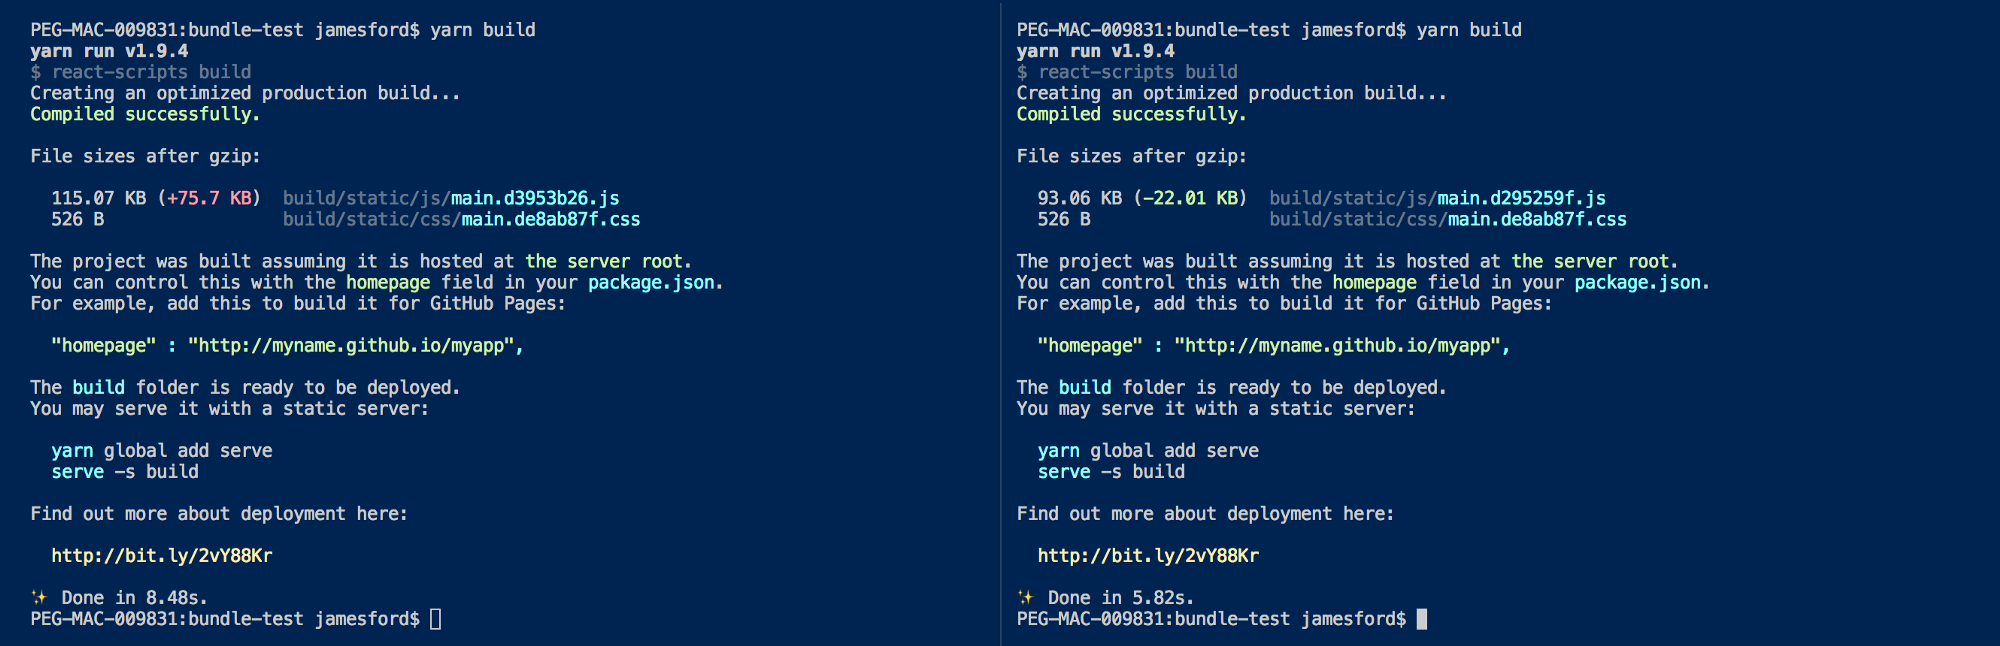Click main.d3953b26.js file name
This screenshot has height=646, width=2000.
535,198
